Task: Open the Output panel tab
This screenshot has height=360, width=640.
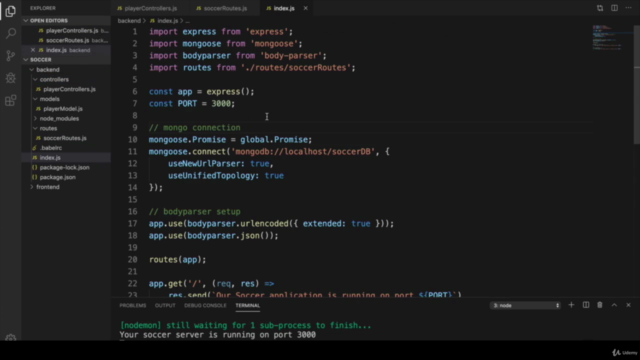Action: point(165,305)
